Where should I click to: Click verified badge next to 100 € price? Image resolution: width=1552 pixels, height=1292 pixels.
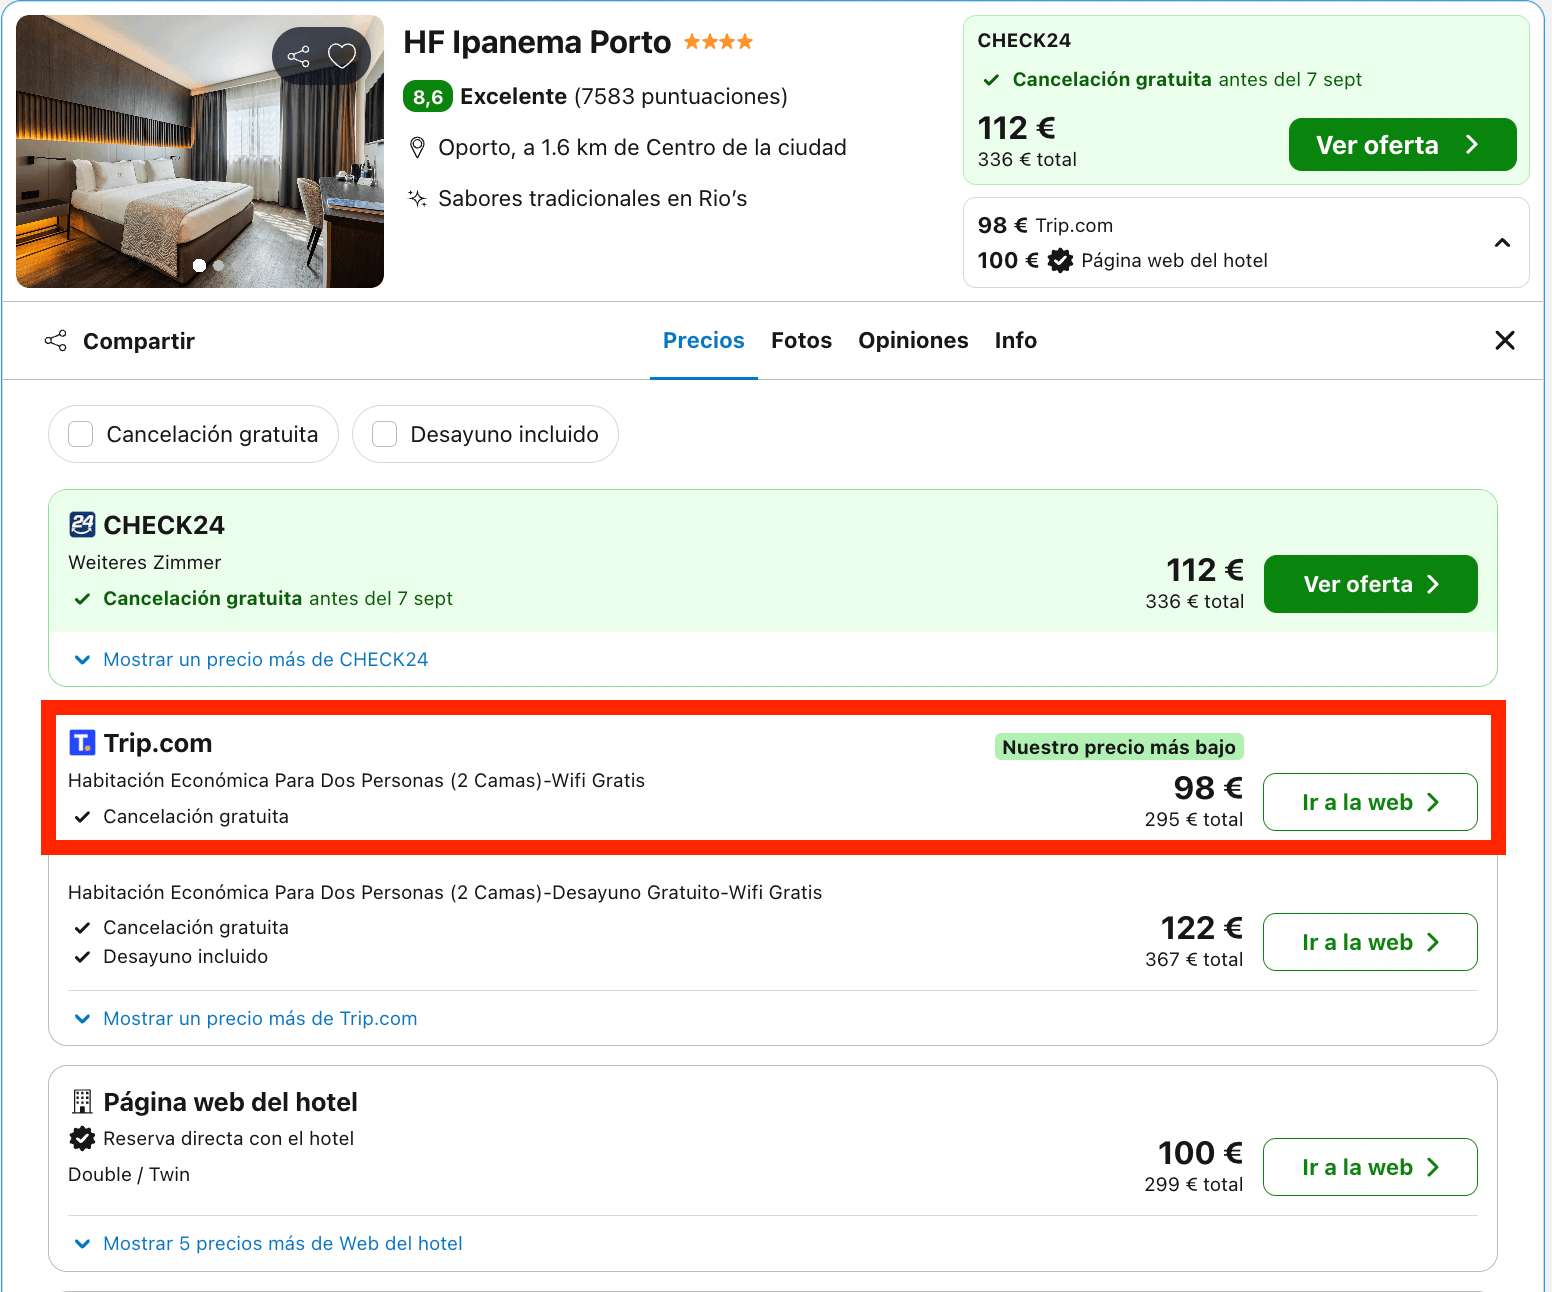1060,260
